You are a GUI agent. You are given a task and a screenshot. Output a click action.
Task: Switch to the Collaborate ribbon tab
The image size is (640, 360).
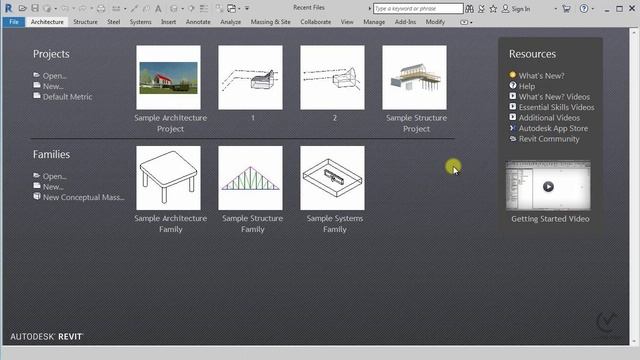click(x=316, y=22)
